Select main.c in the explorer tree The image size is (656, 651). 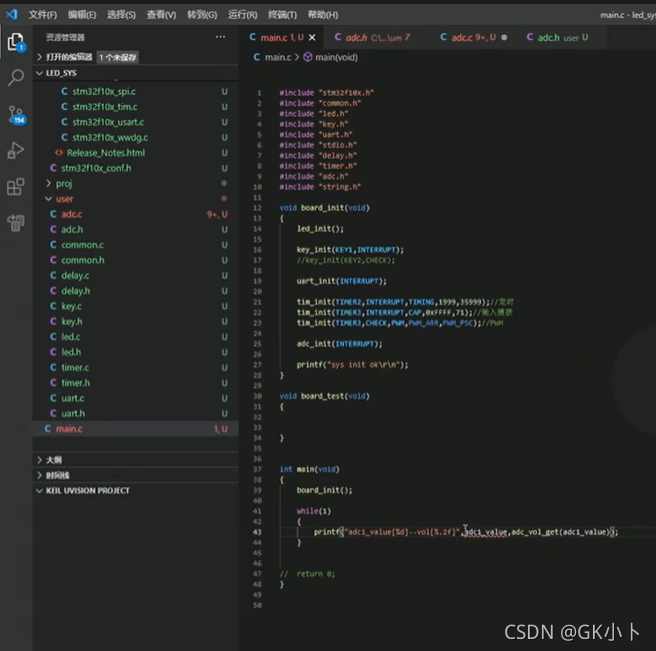click(x=136, y=429)
